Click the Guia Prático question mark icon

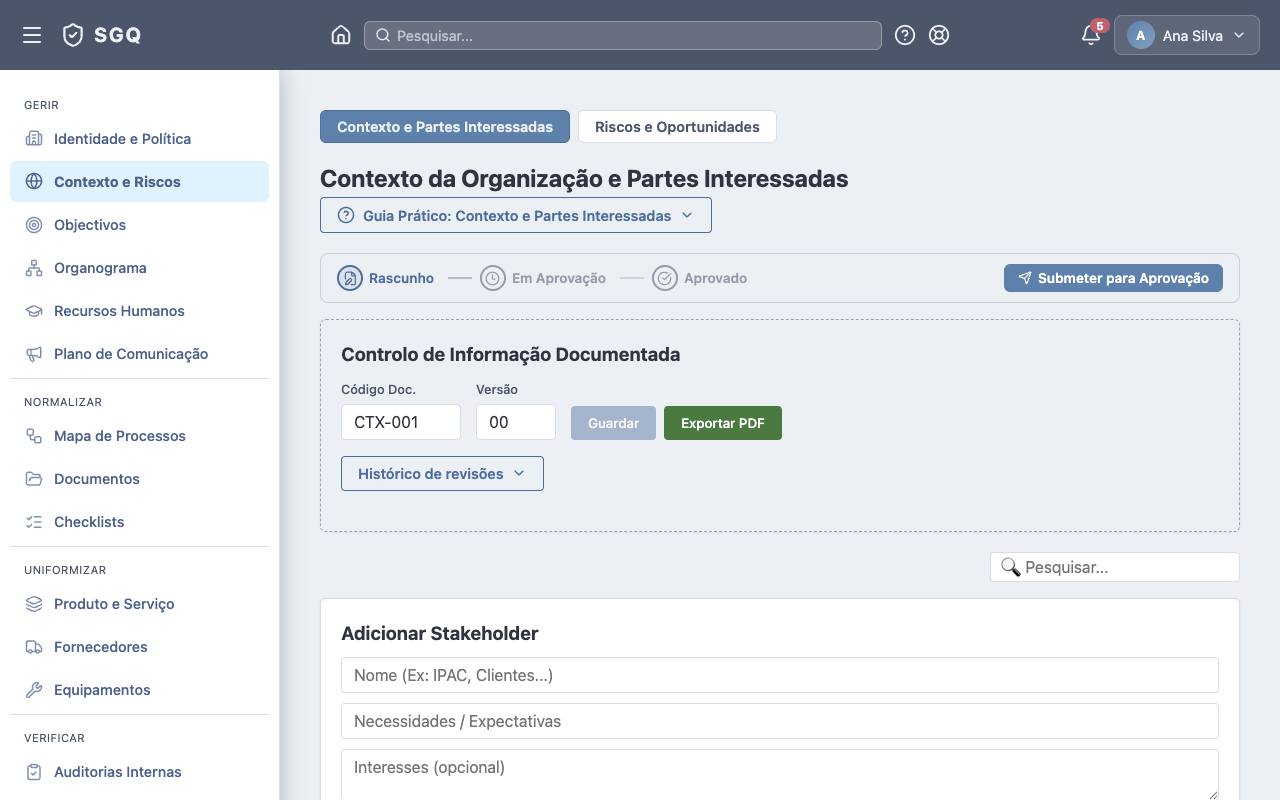346,215
